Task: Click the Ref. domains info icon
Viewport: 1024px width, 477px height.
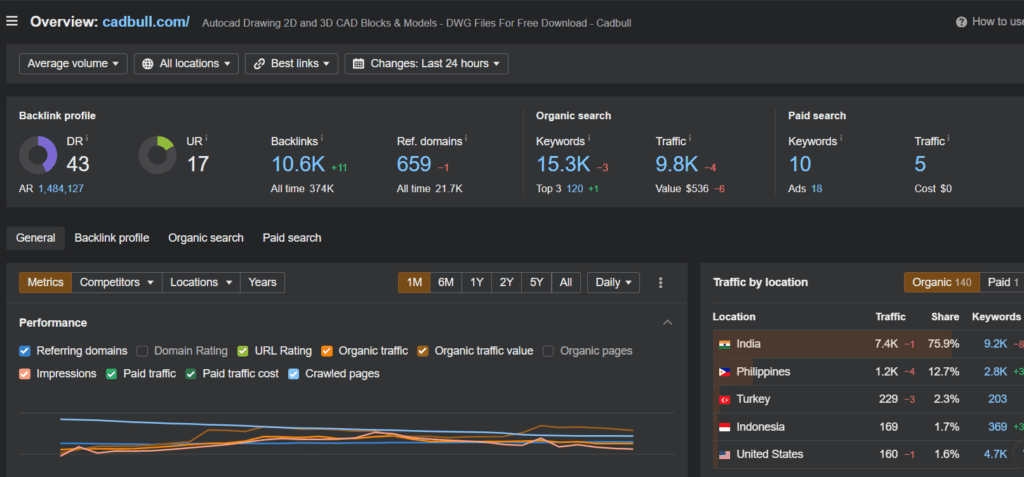Action: [x=466, y=139]
